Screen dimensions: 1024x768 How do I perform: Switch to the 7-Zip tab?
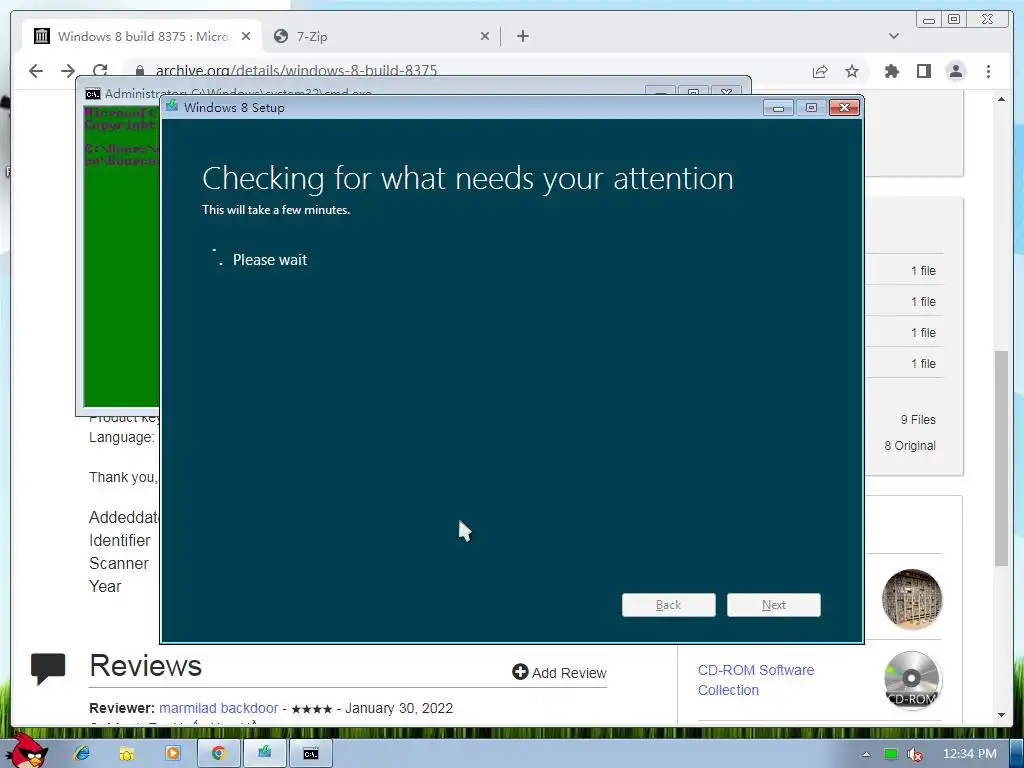tap(381, 36)
